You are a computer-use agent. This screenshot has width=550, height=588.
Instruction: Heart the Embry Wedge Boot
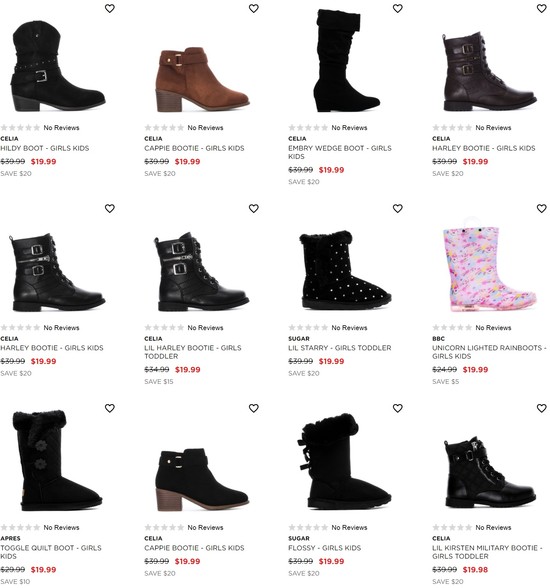point(397,8)
